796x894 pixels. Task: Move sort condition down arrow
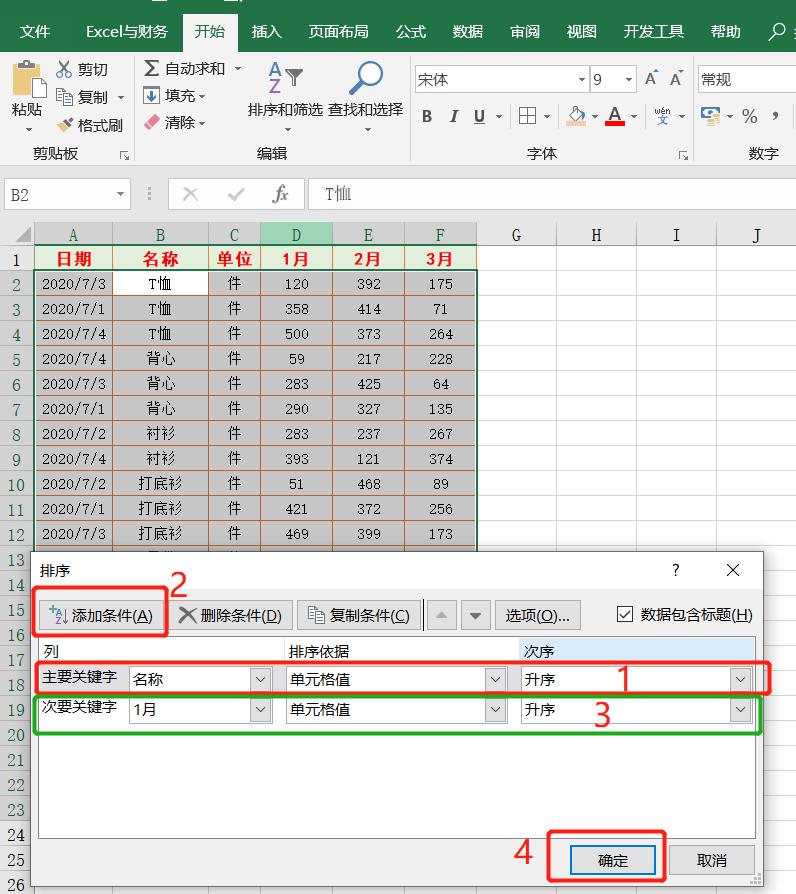point(476,615)
